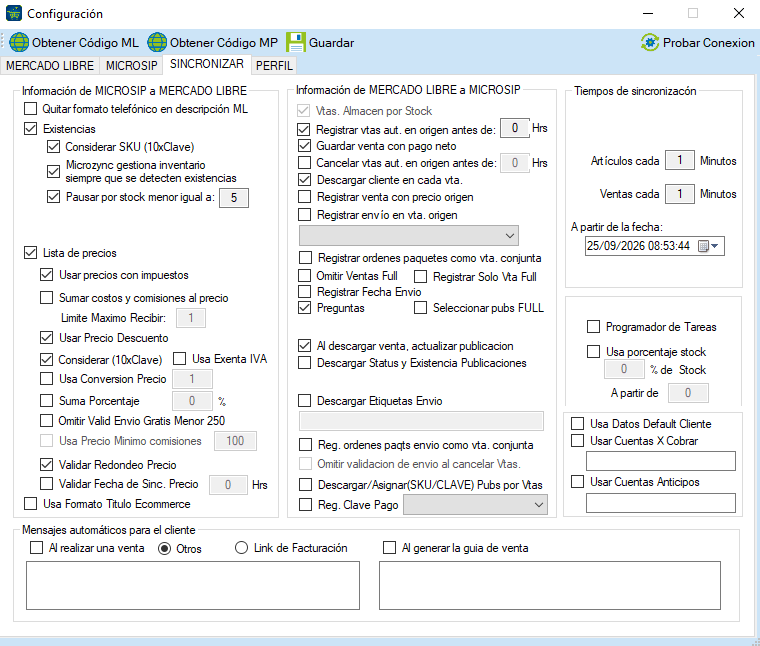Enable Usa Conversion Precio

[47, 378]
